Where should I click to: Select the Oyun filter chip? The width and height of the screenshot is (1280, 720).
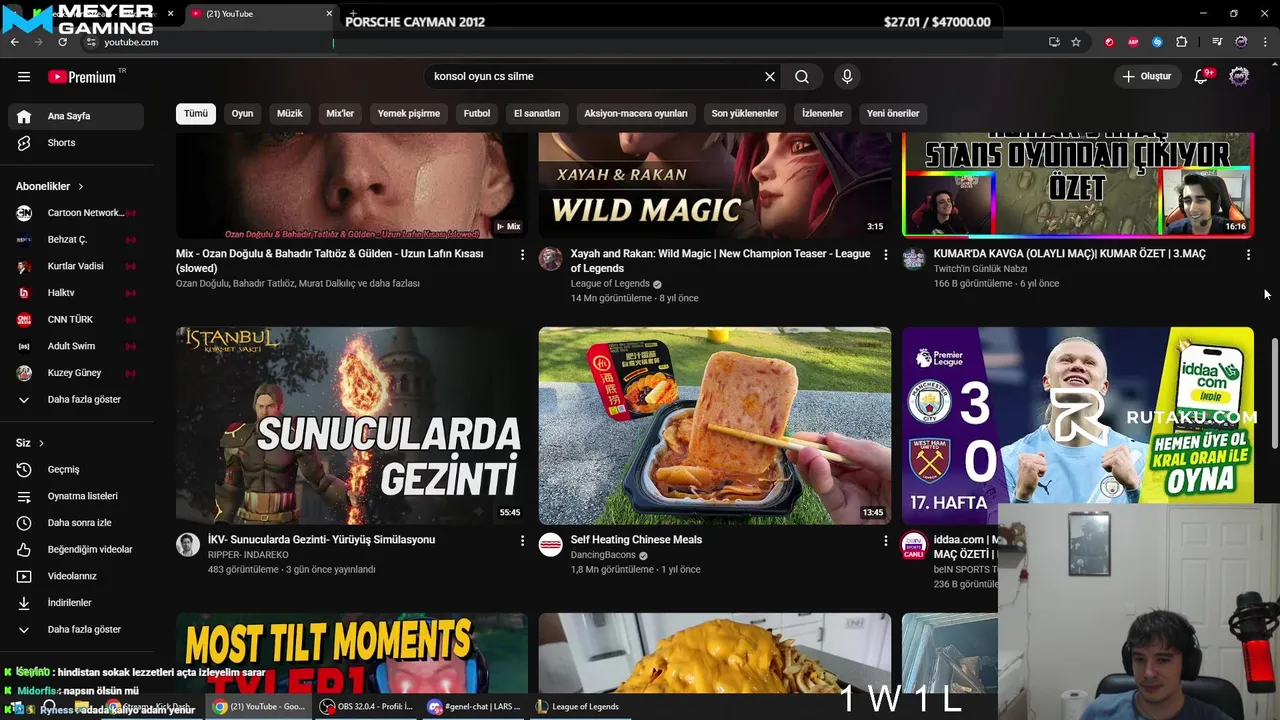pyautogui.click(x=243, y=113)
